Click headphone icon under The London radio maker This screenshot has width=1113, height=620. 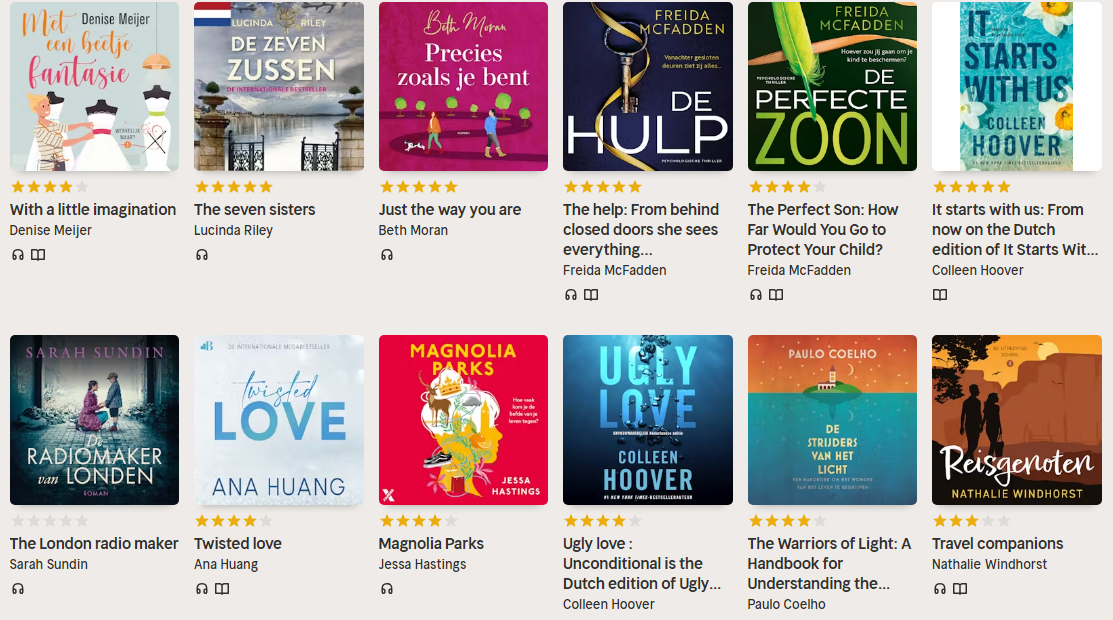18,589
